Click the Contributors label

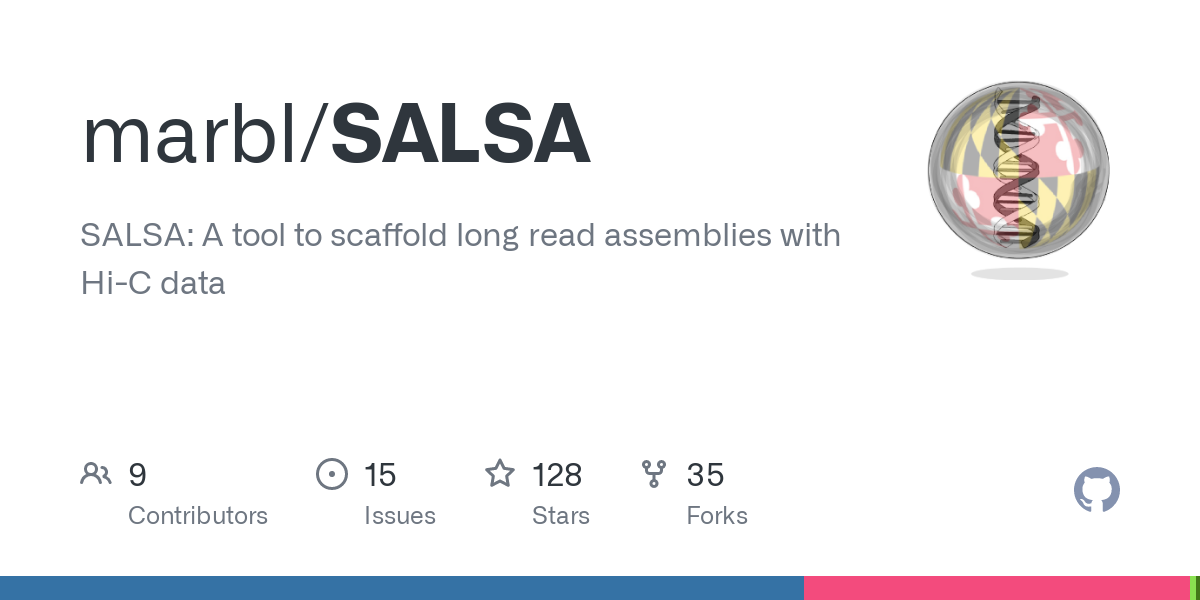coord(198,516)
